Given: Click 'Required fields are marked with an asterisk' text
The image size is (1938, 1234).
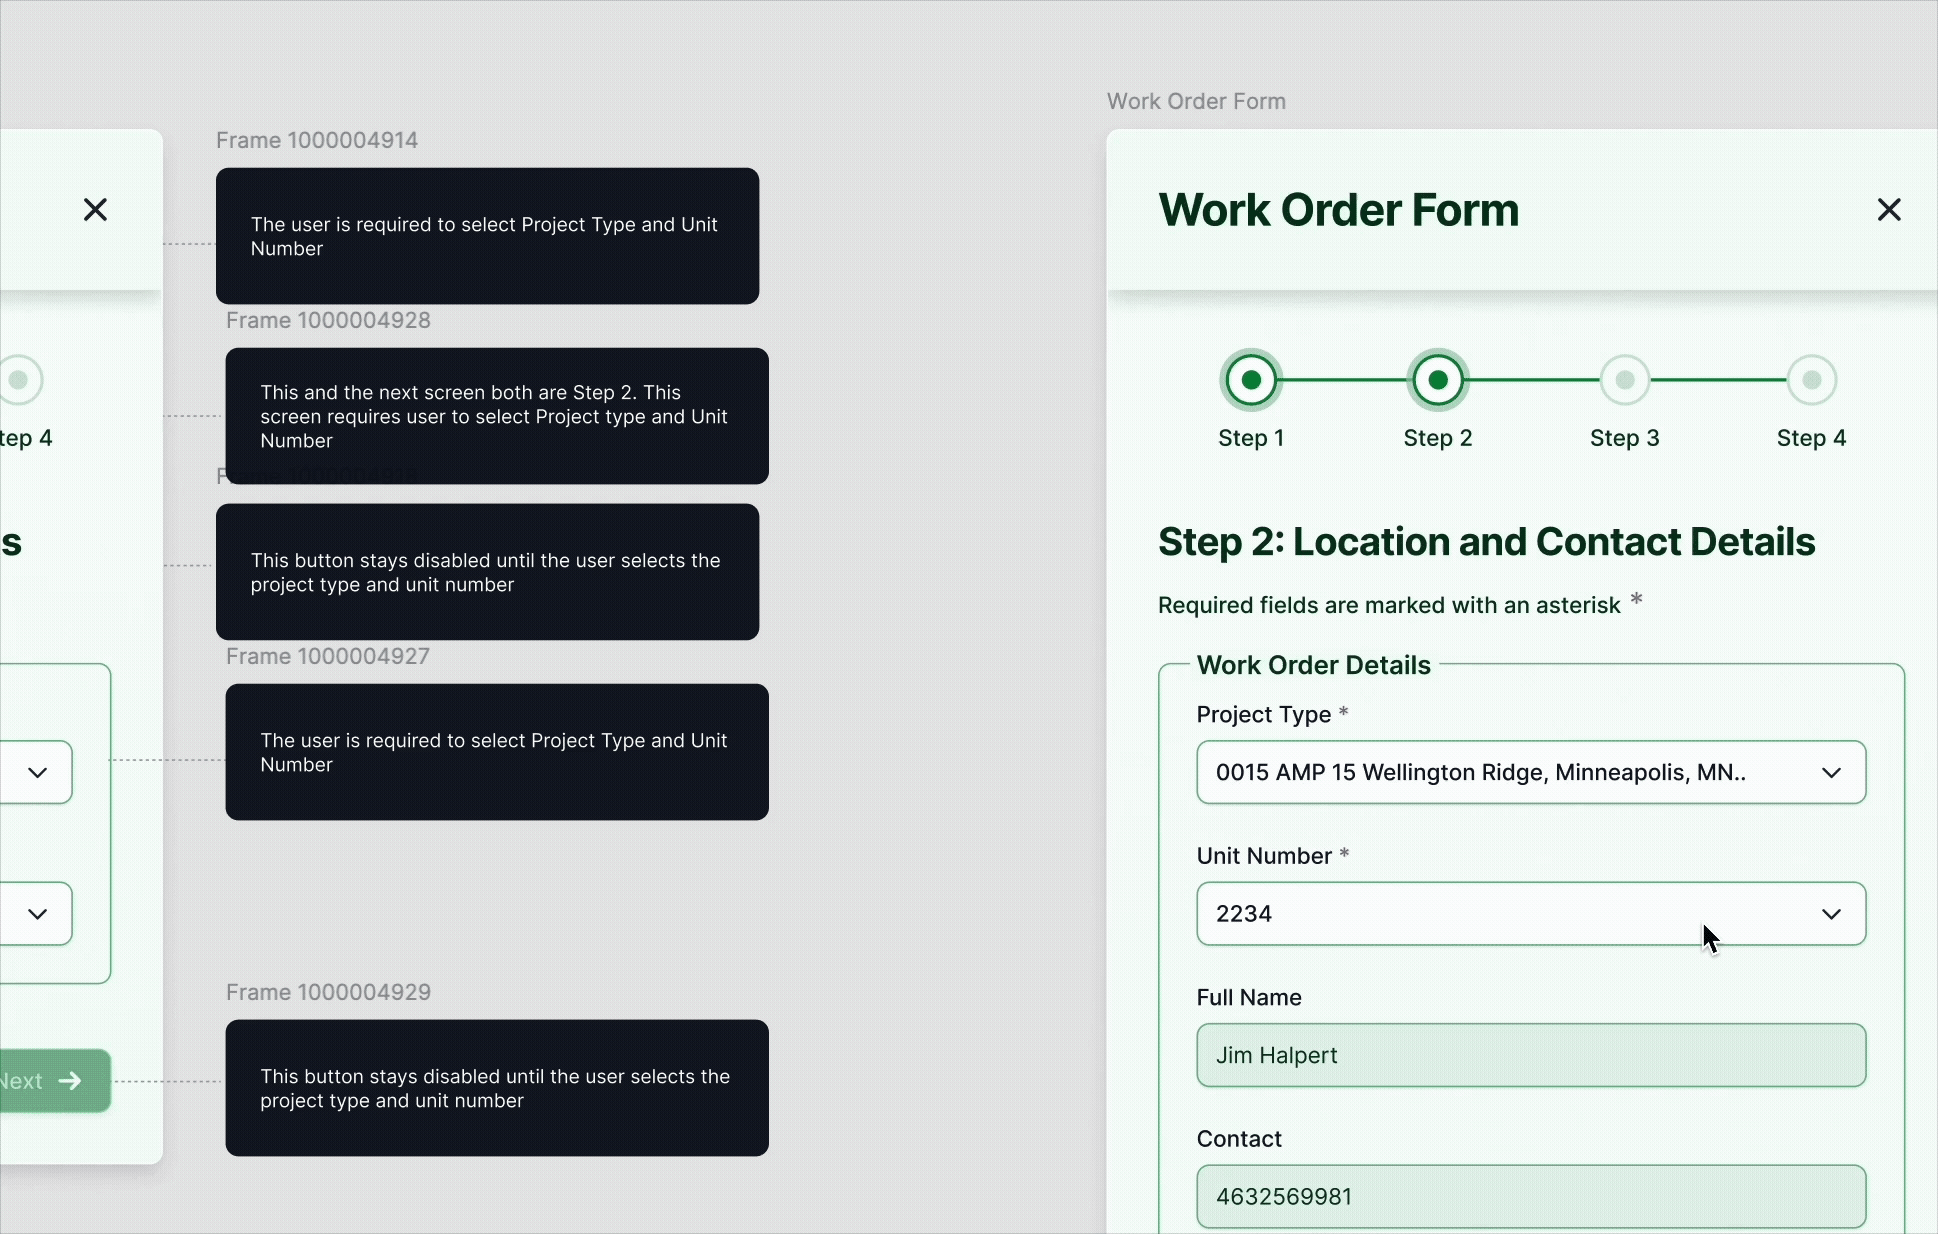Looking at the screenshot, I should coord(1389,605).
